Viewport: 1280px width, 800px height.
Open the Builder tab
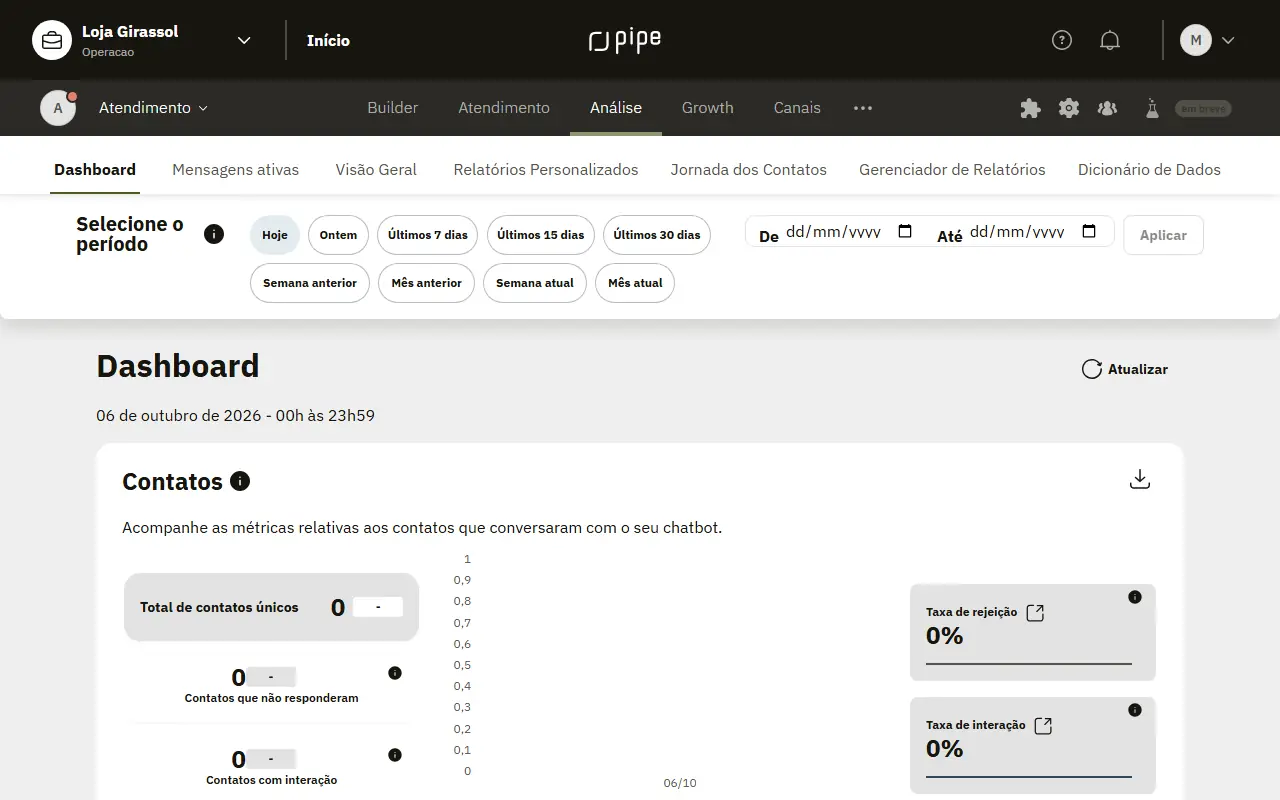pyautogui.click(x=393, y=108)
